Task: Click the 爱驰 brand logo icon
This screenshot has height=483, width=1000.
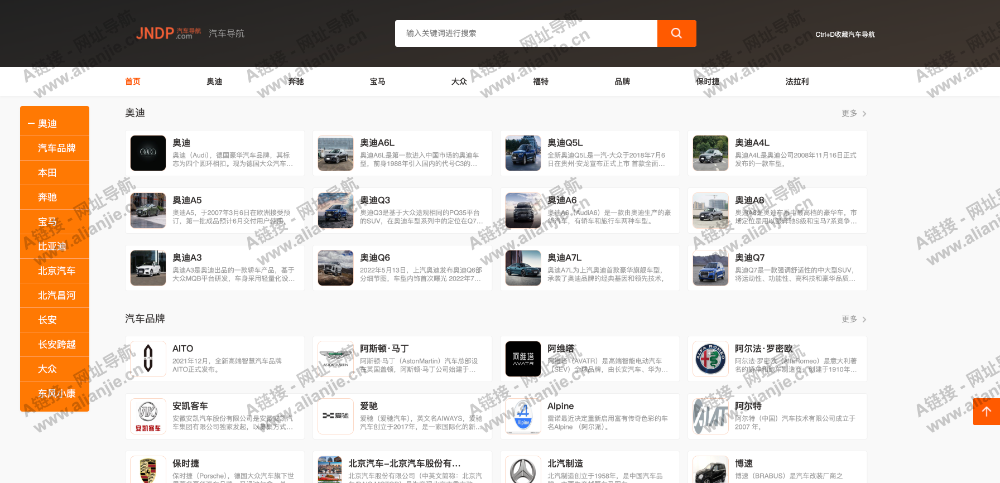Action: tap(335, 416)
